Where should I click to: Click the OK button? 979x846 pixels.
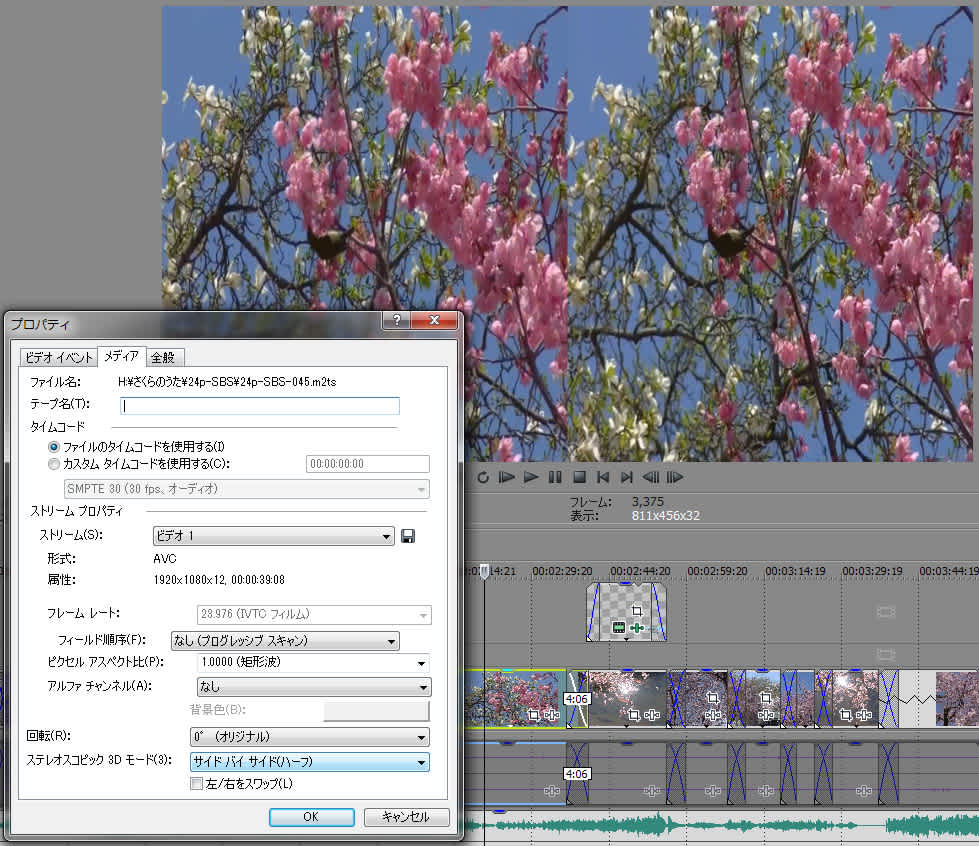pos(311,817)
